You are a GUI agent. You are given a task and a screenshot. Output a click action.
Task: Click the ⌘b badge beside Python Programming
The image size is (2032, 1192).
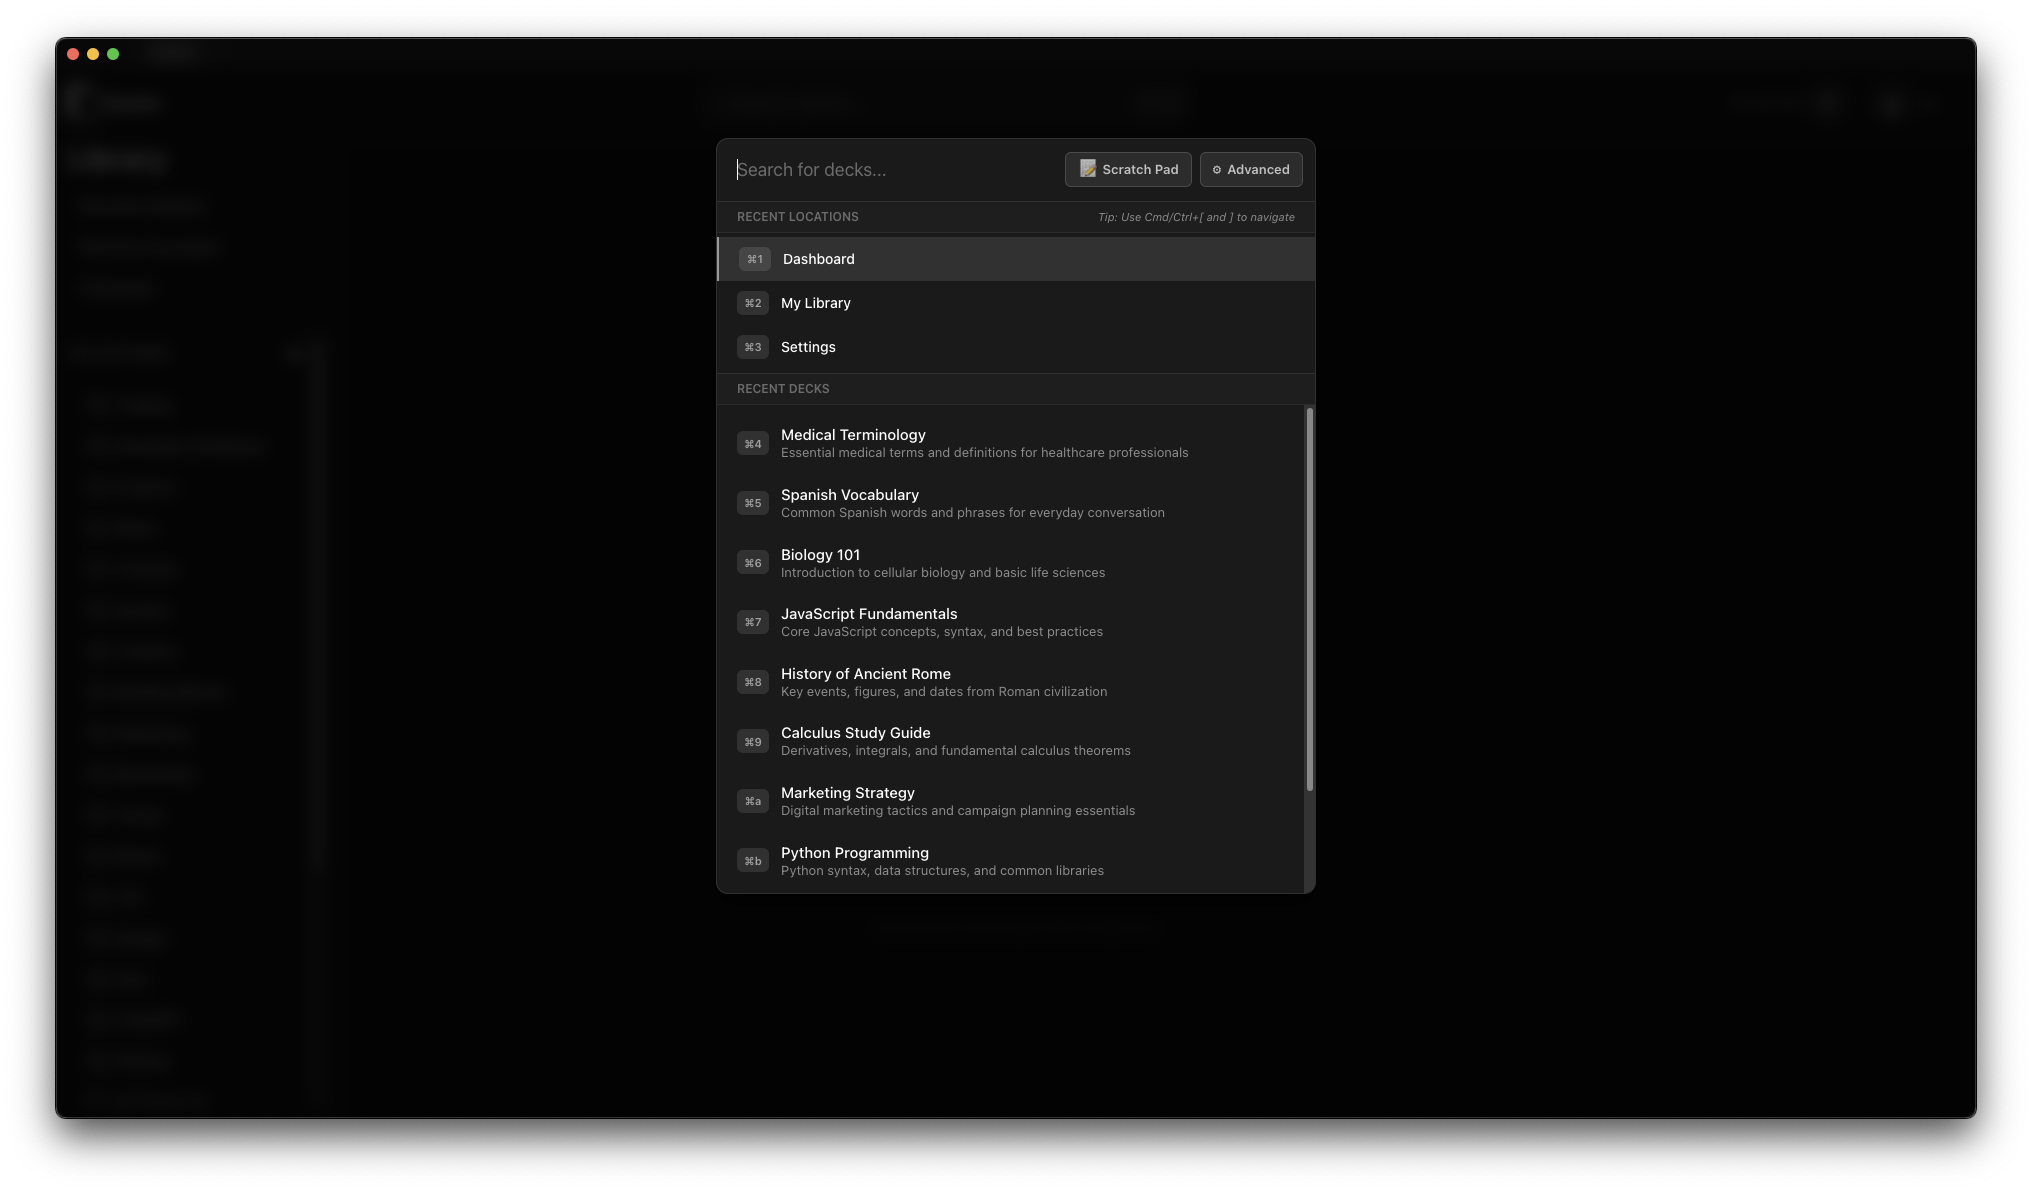752,861
